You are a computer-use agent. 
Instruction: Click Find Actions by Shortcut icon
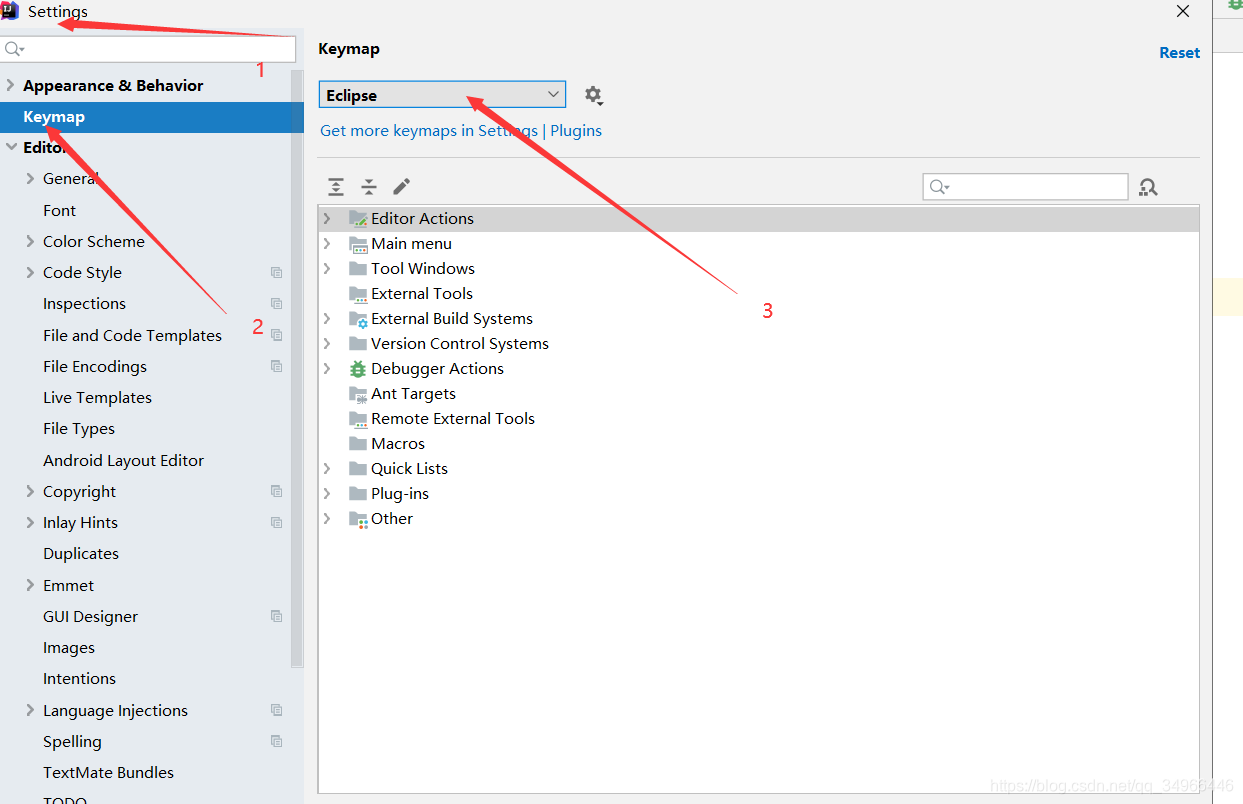coord(1148,187)
